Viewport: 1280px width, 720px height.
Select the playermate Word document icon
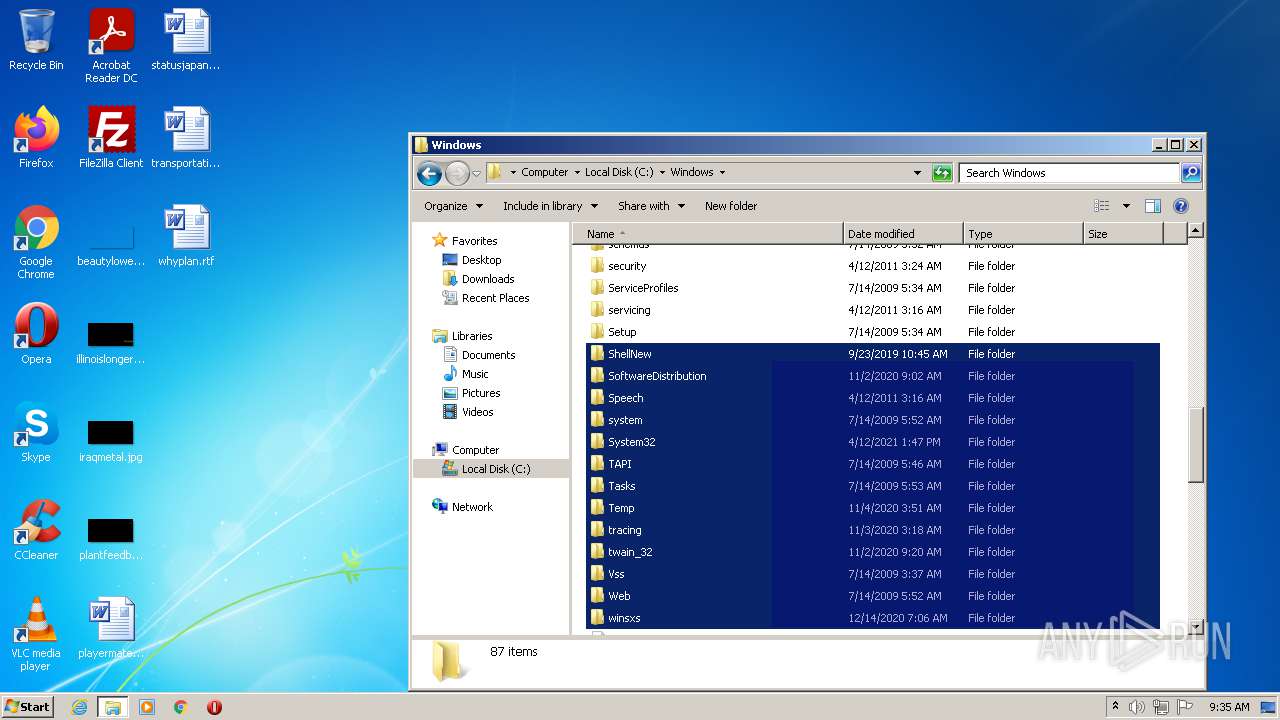(x=111, y=628)
